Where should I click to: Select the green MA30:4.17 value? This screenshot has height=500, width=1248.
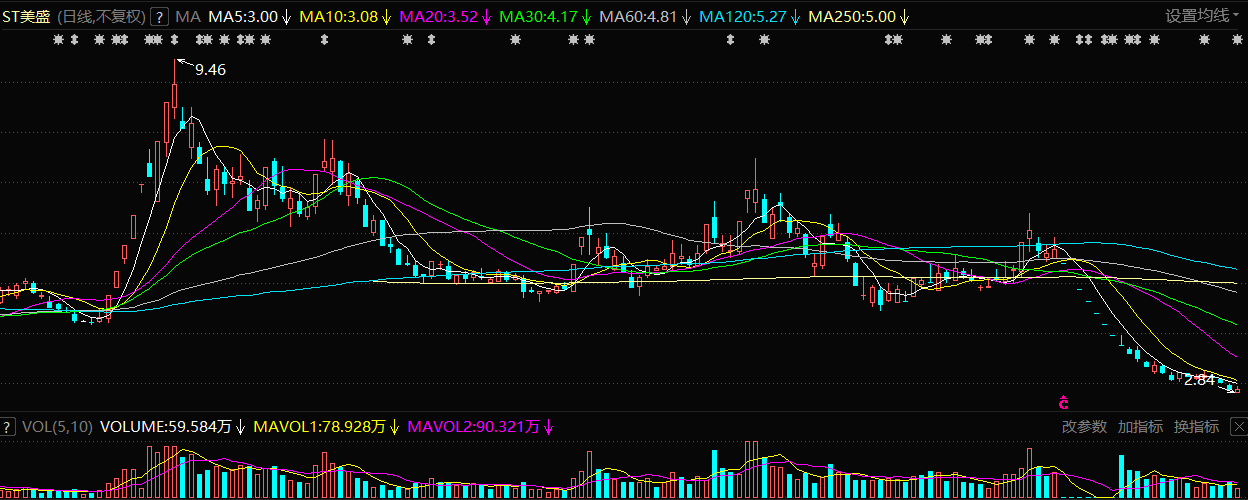537,17
